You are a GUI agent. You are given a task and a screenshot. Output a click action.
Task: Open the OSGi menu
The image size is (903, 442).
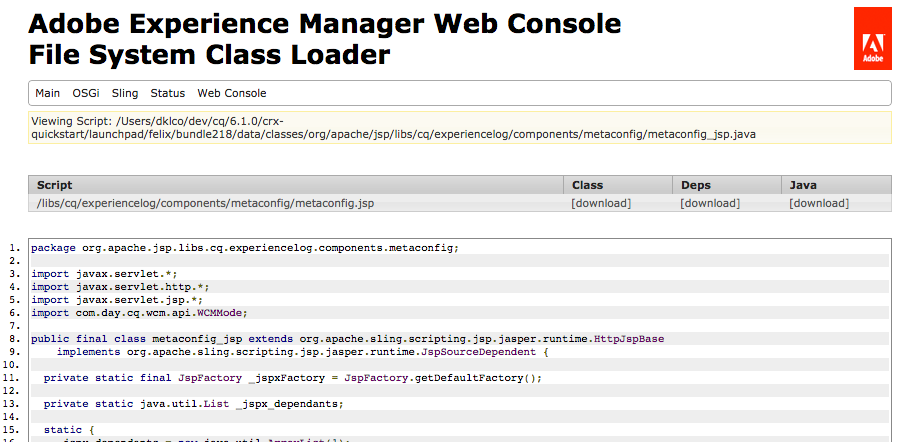[86, 93]
